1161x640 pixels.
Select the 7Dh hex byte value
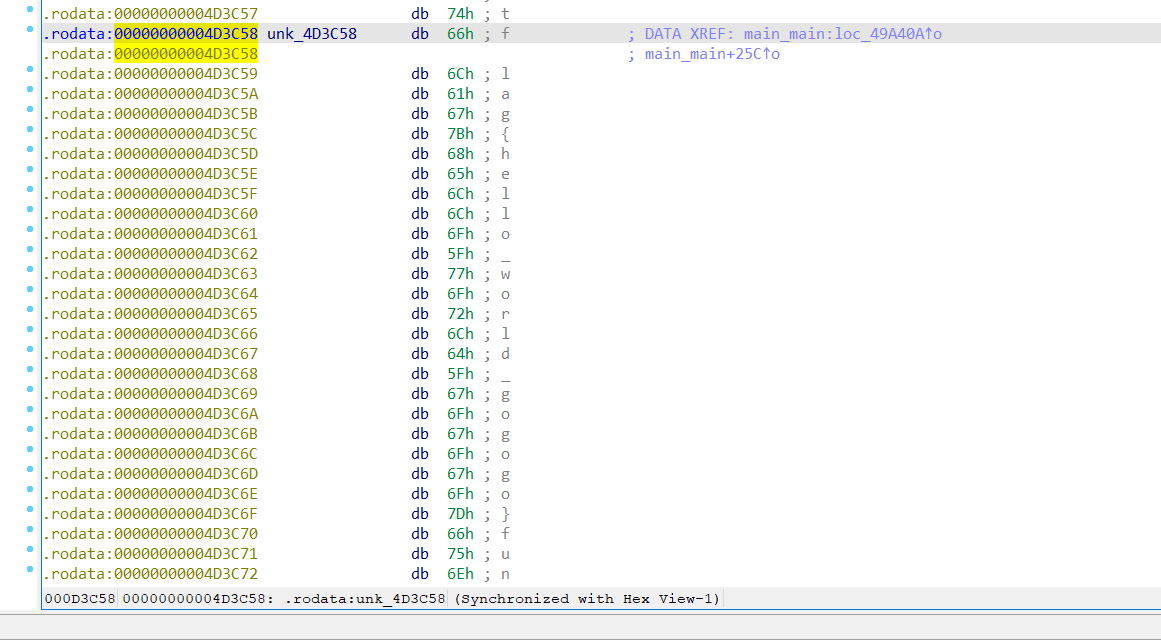click(x=460, y=514)
